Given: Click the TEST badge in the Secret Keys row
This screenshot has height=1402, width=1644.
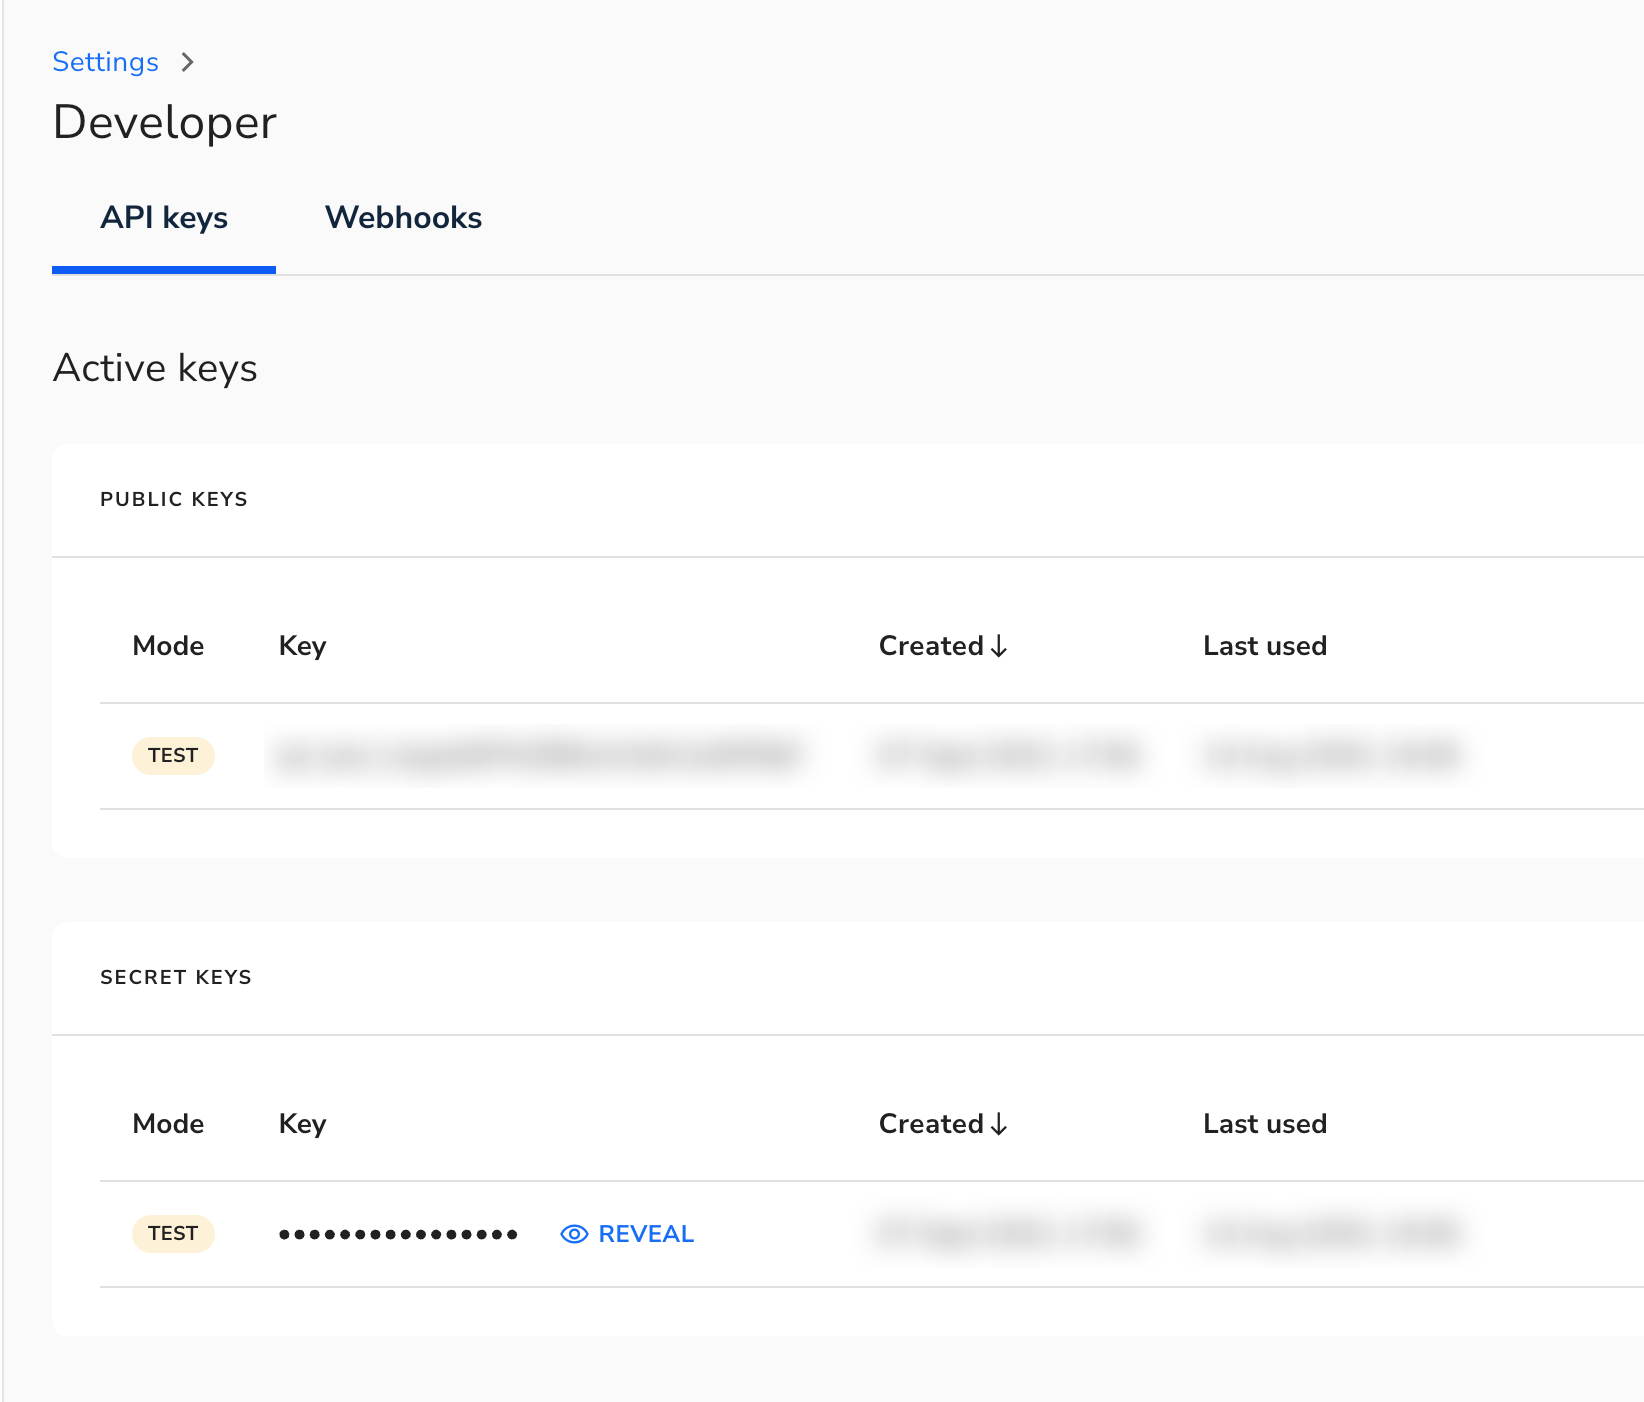Looking at the screenshot, I should (x=173, y=1233).
